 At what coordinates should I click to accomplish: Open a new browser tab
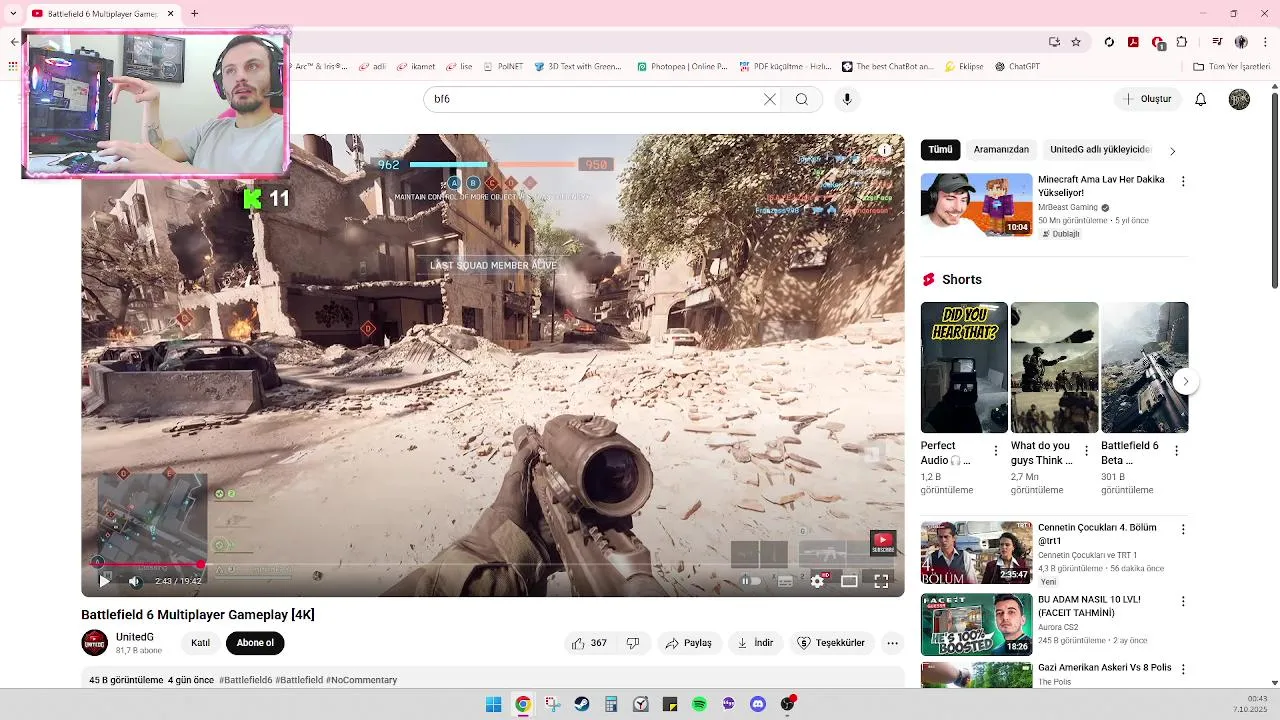194,14
